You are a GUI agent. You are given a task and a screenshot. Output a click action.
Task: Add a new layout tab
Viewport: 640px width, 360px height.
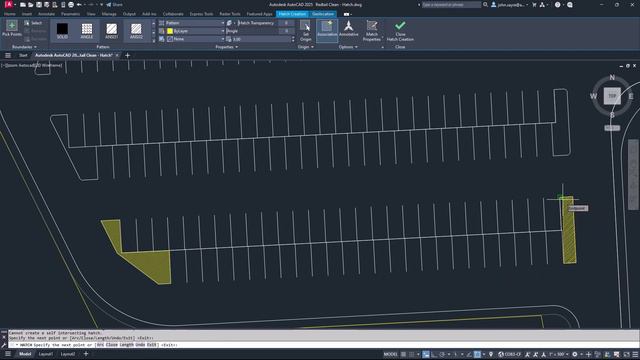pos(86,354)
